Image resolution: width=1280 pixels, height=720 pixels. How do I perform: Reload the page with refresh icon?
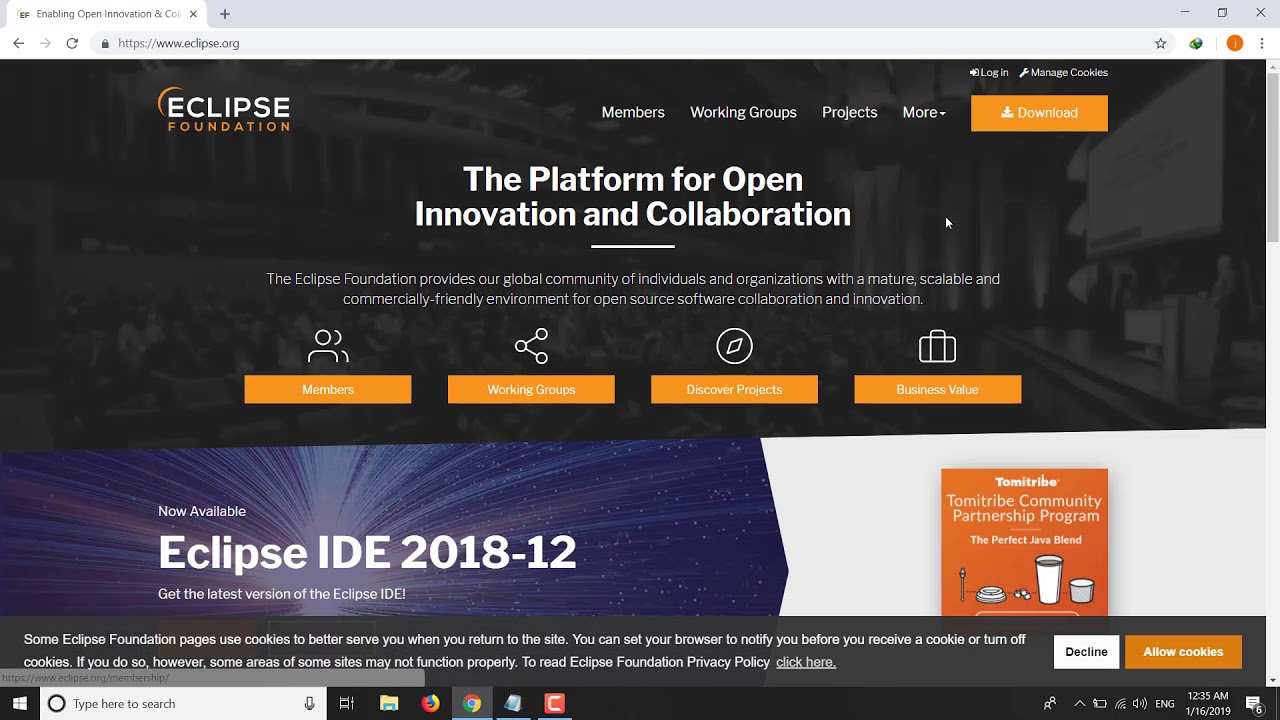click(72, 43)
